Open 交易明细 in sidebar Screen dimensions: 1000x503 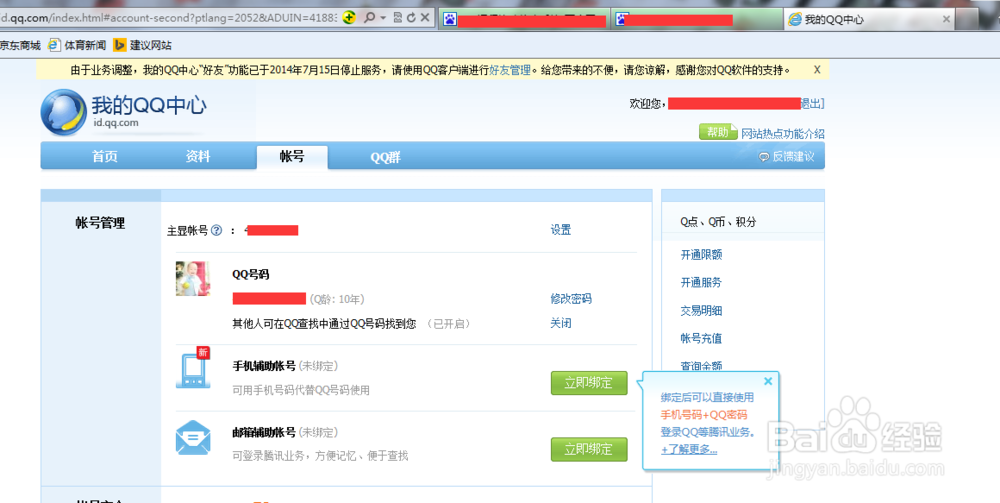pos(701,311)
